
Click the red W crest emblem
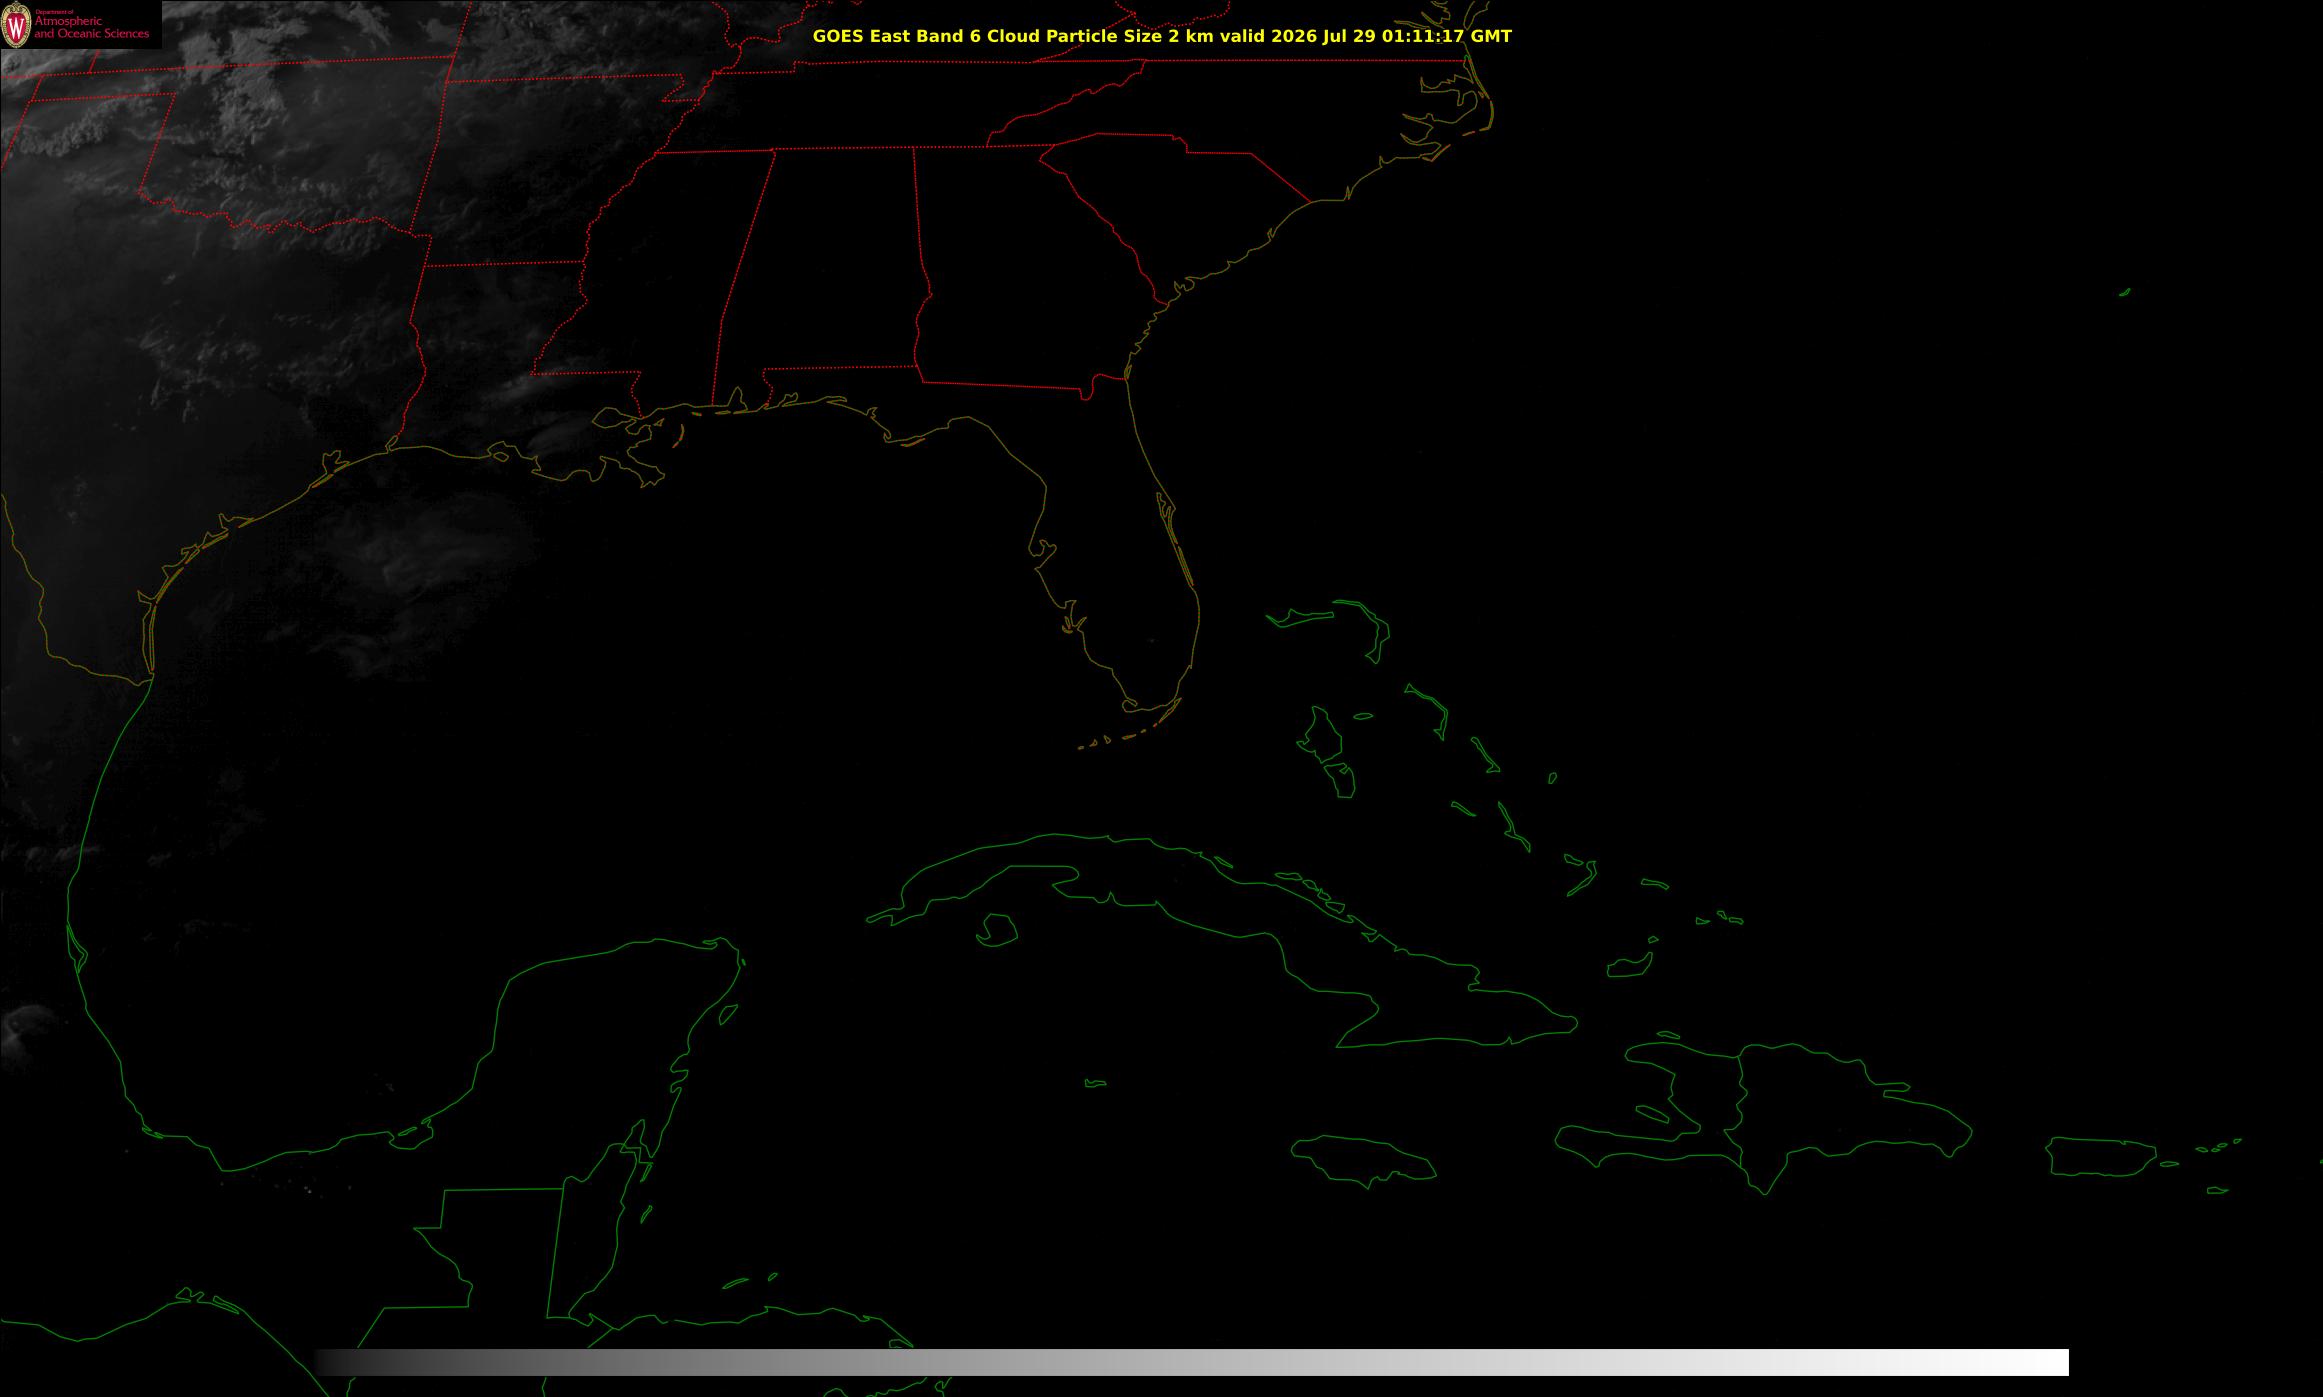coord(16,26)
